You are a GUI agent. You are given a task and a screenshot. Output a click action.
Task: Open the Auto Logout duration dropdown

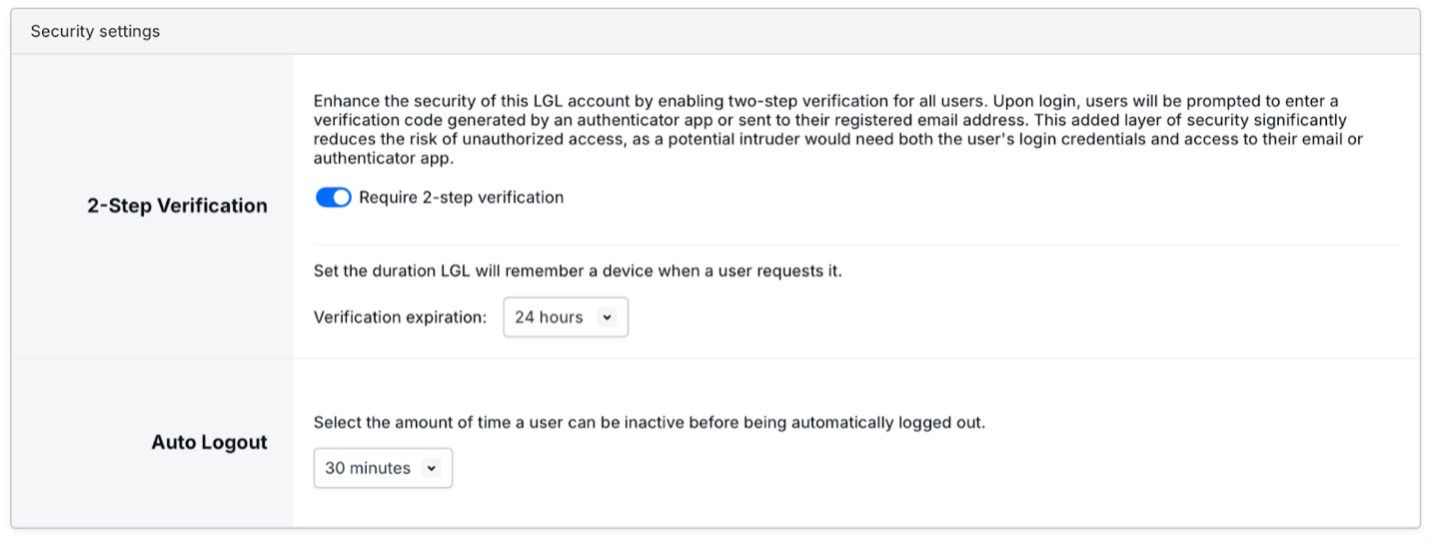(383, 468)
